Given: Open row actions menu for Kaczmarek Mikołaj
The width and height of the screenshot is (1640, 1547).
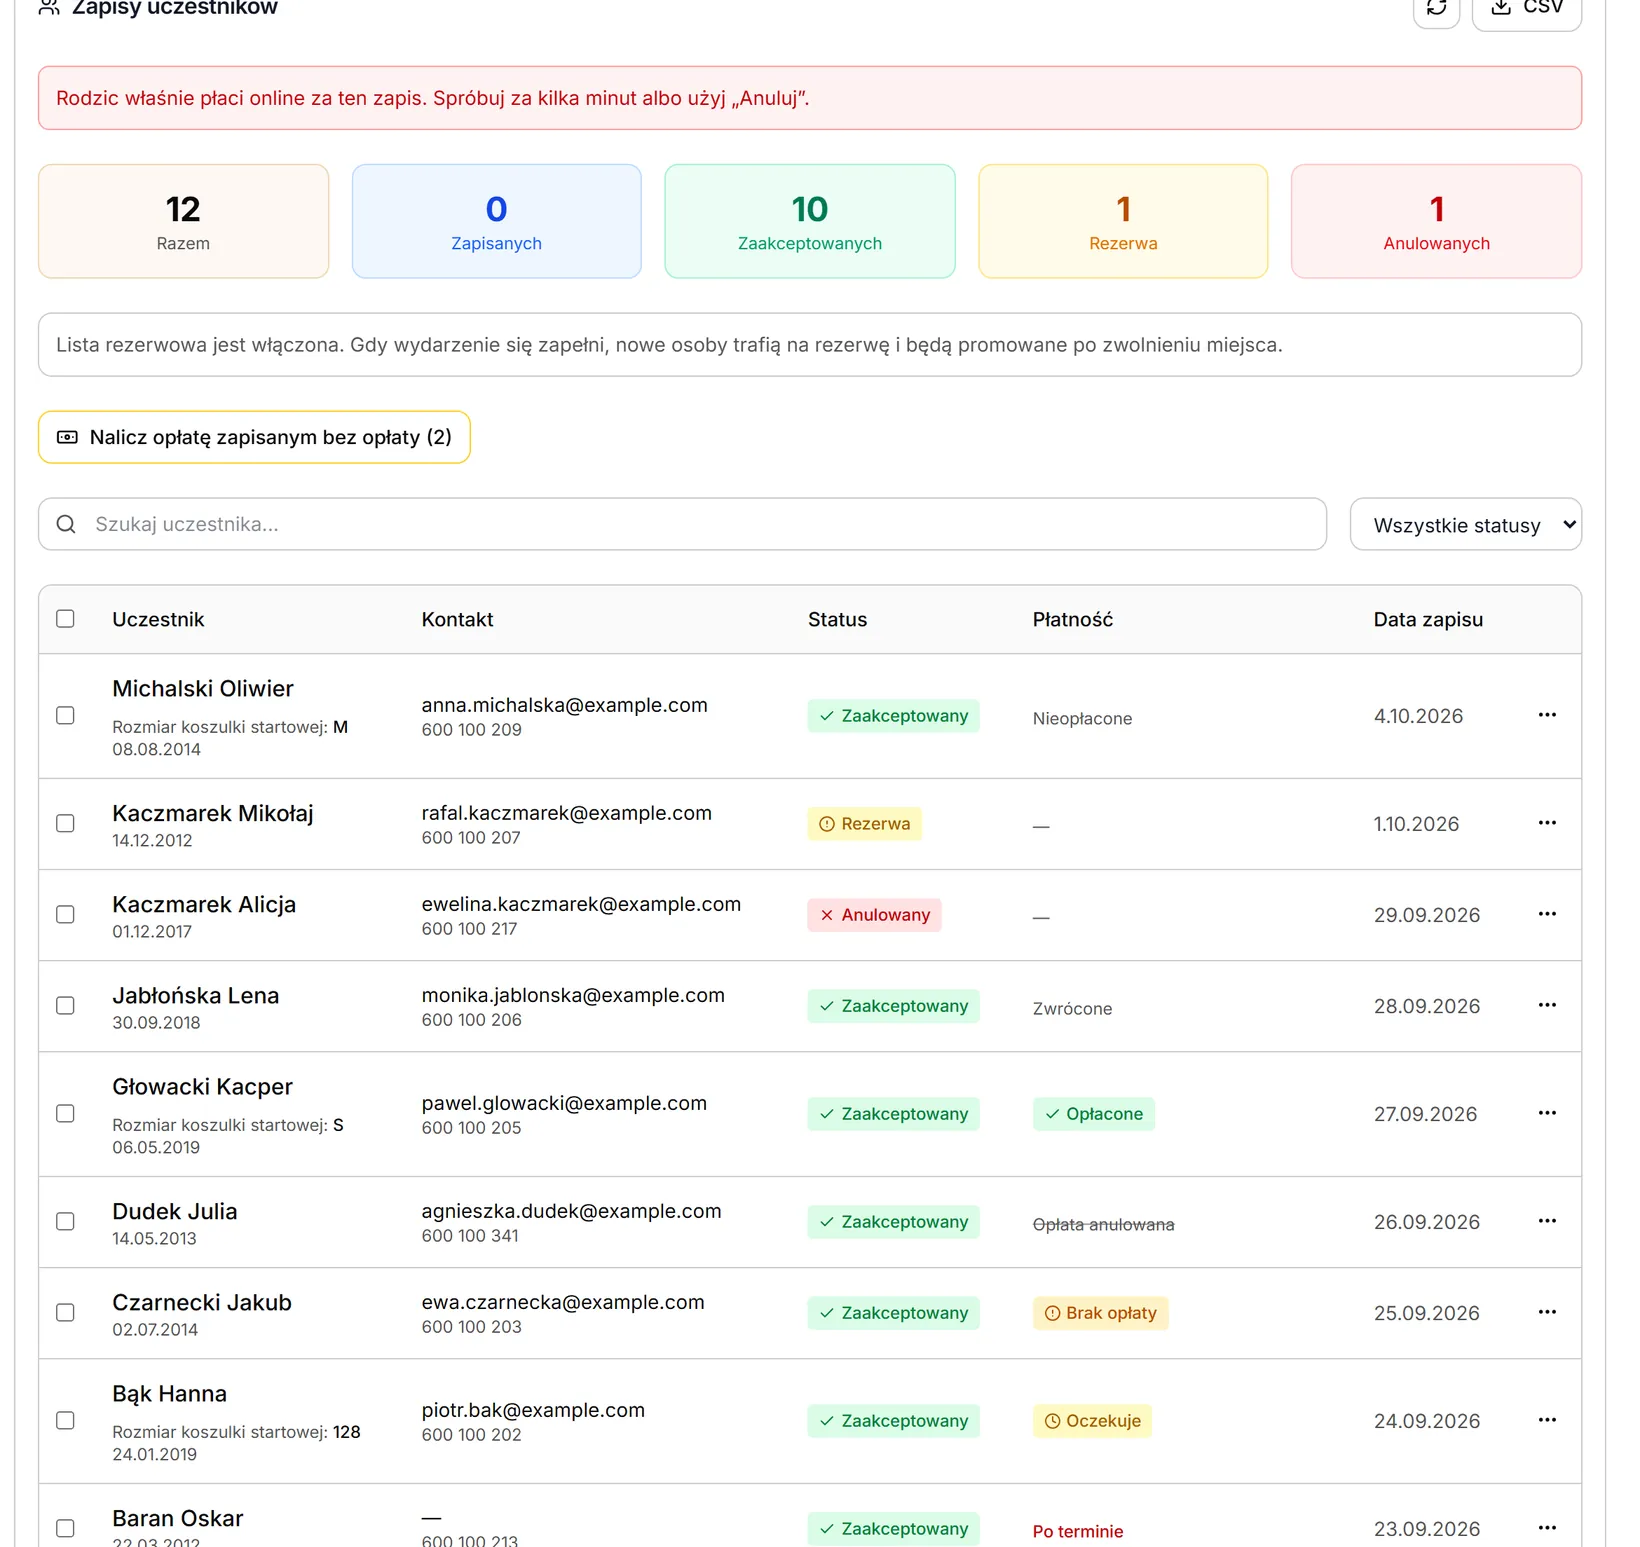Looking at the screenshot, I should tap(1547, 823).
